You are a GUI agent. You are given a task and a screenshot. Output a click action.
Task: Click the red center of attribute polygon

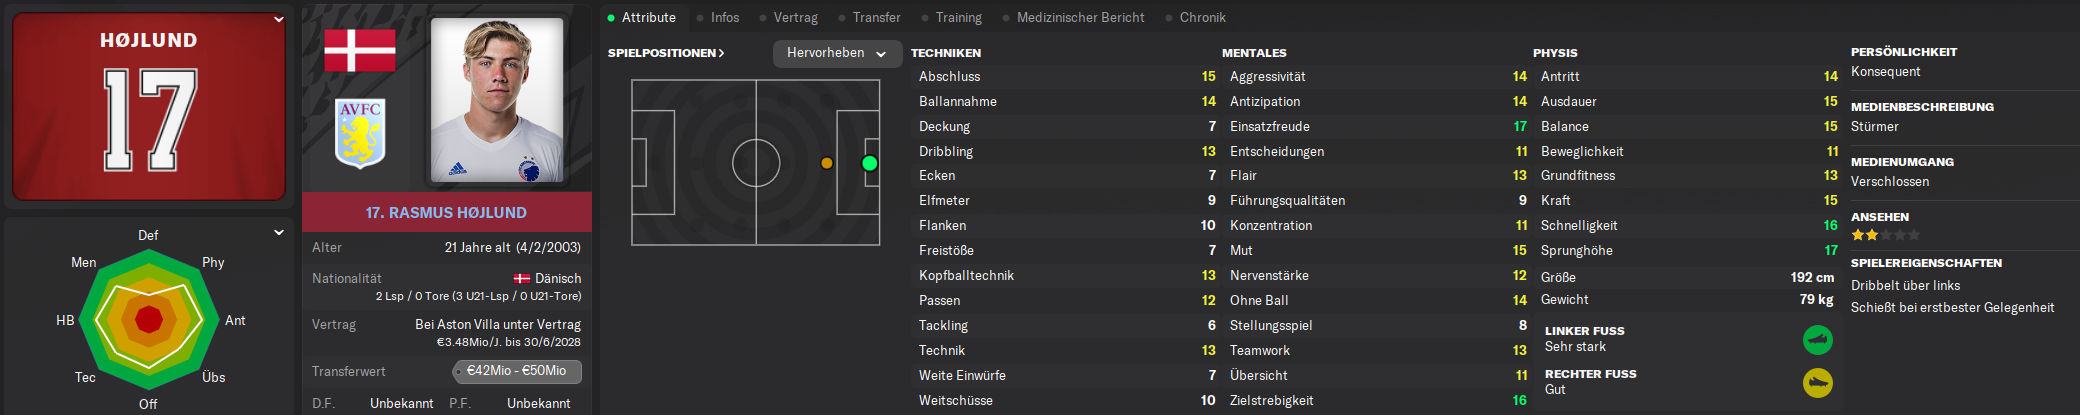pos(149,320)
